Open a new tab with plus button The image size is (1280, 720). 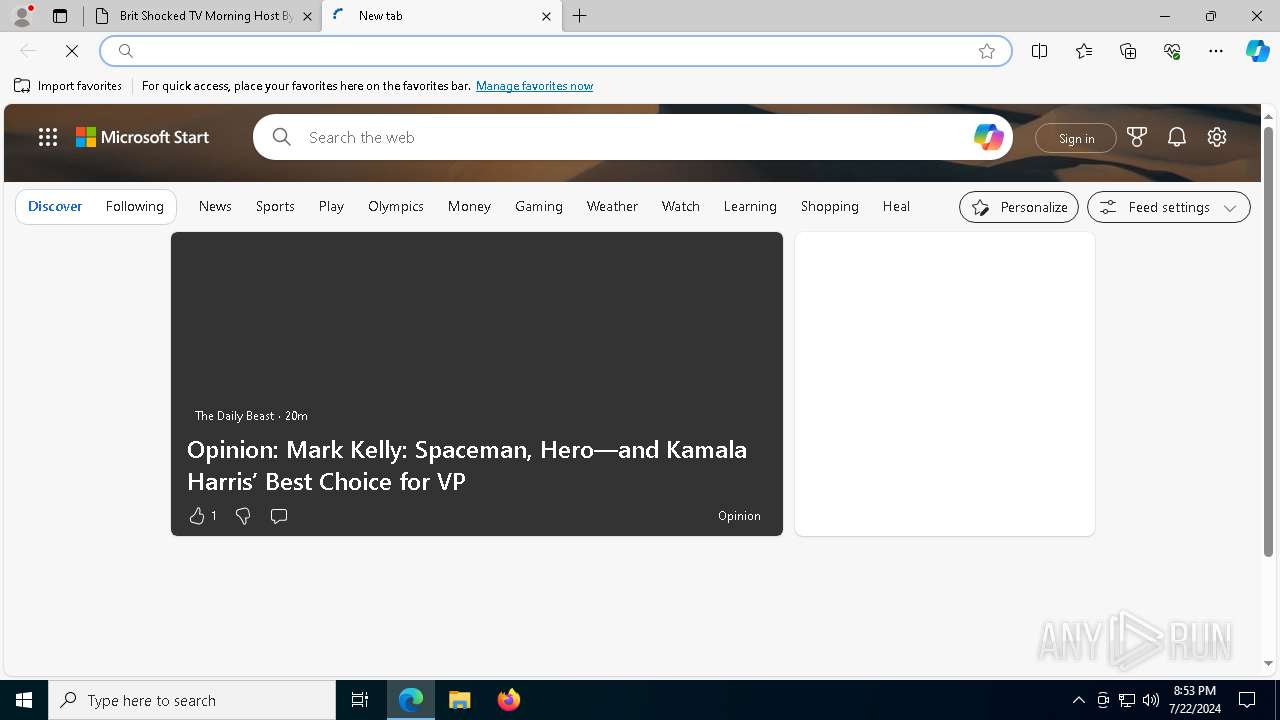580,16
